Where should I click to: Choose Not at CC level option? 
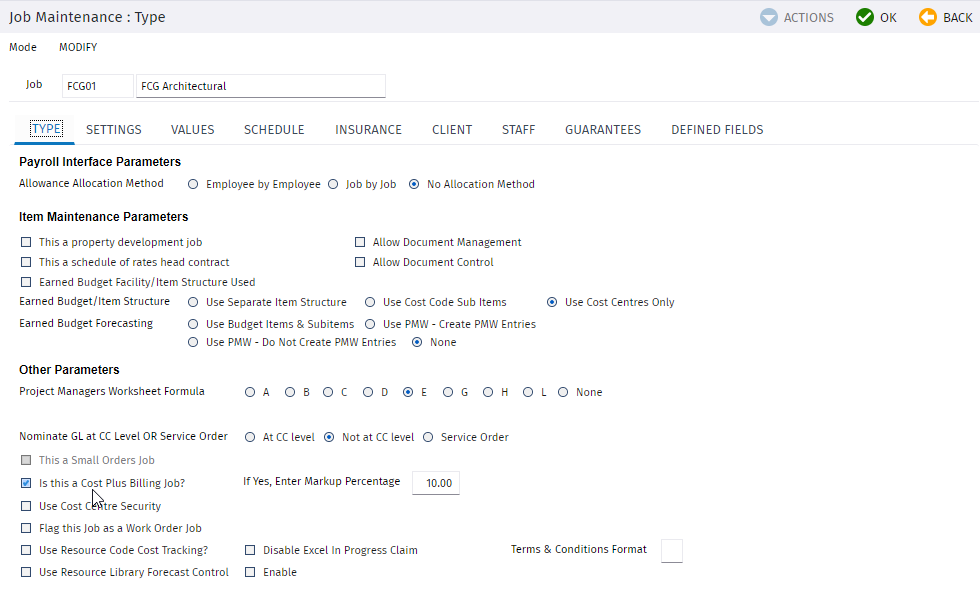click(x=329, y=437)
